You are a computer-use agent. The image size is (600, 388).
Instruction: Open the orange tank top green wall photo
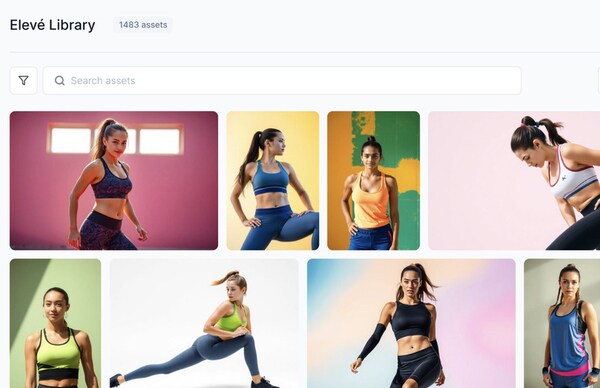click(x=373, y=181)
